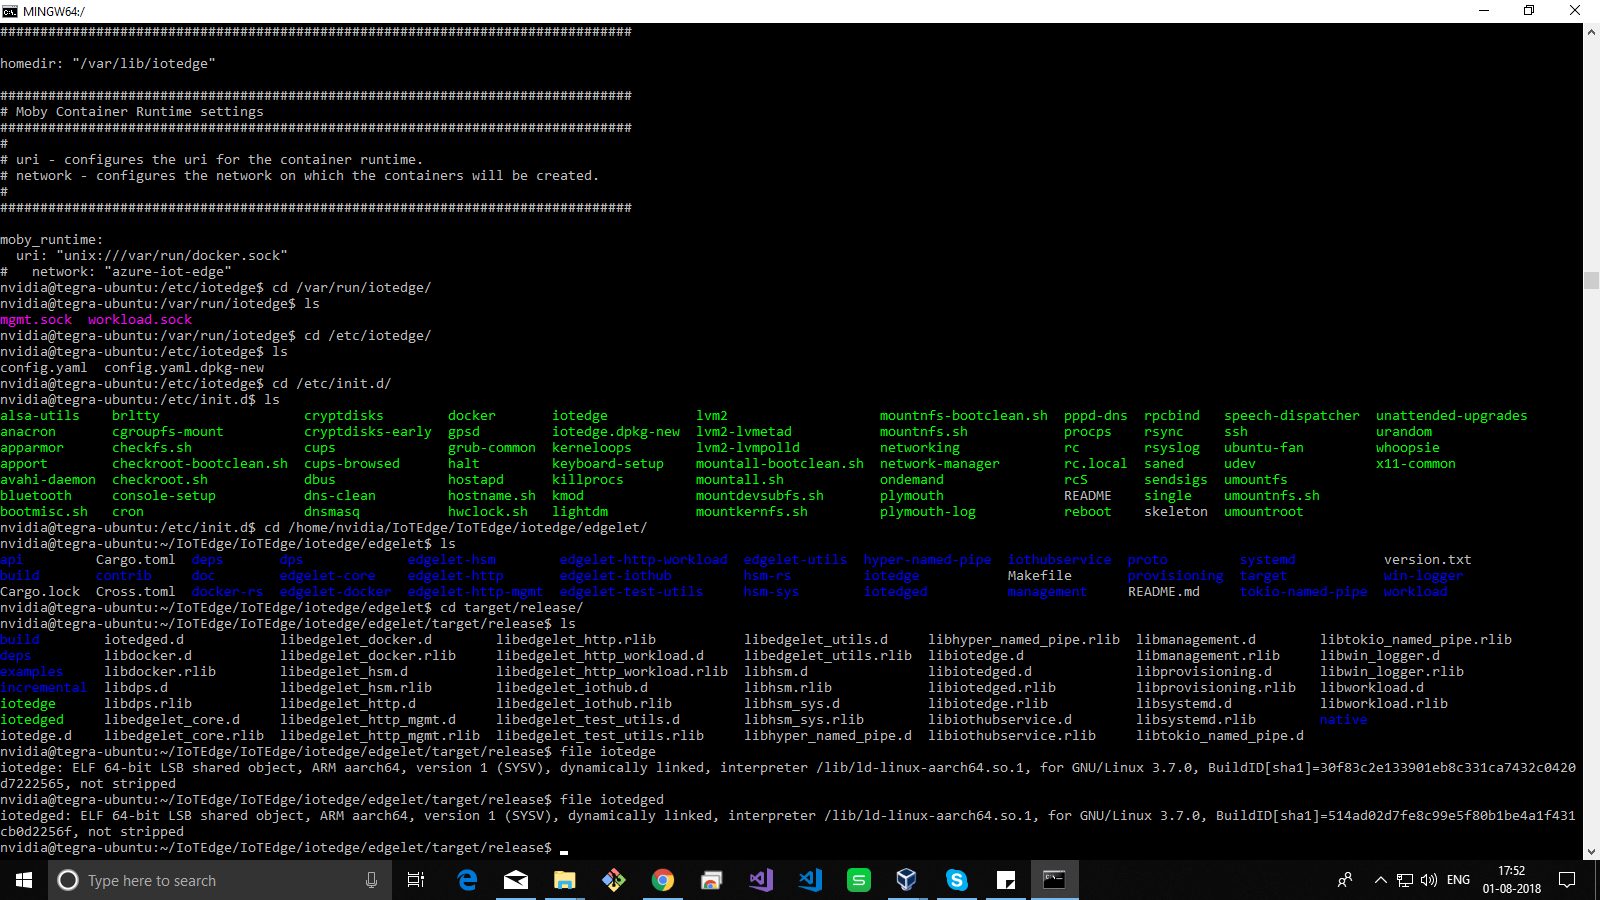The height and width of the screenshot is (900, 1600).
Task: Open VirtualBox from the taskbar
Action: click(906, 880)
